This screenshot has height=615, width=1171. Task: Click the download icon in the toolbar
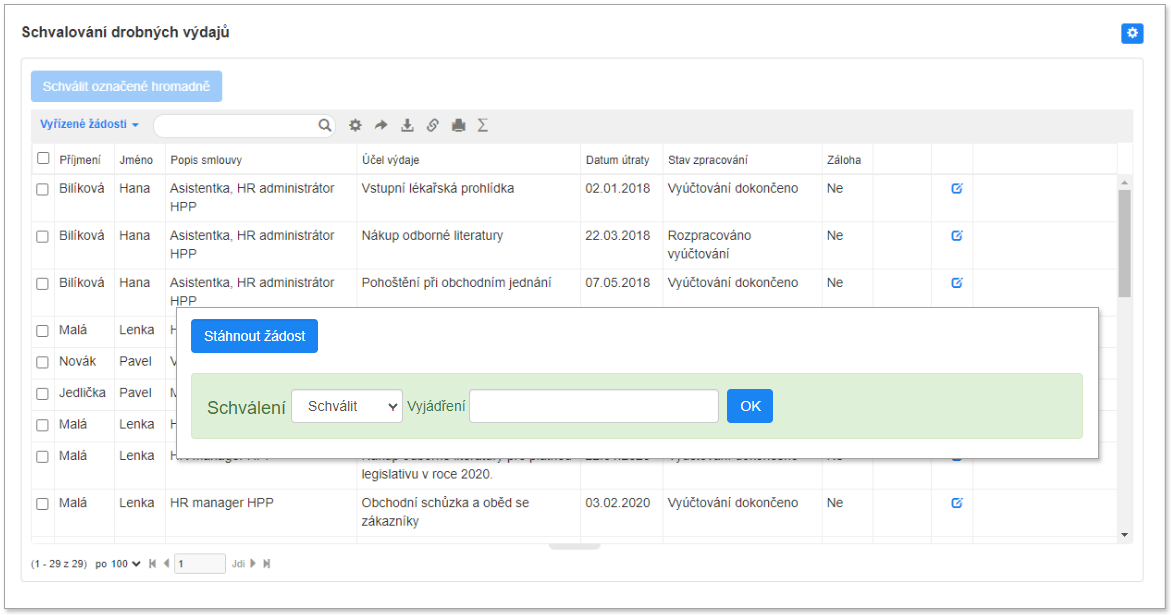[x=407, y=126]
